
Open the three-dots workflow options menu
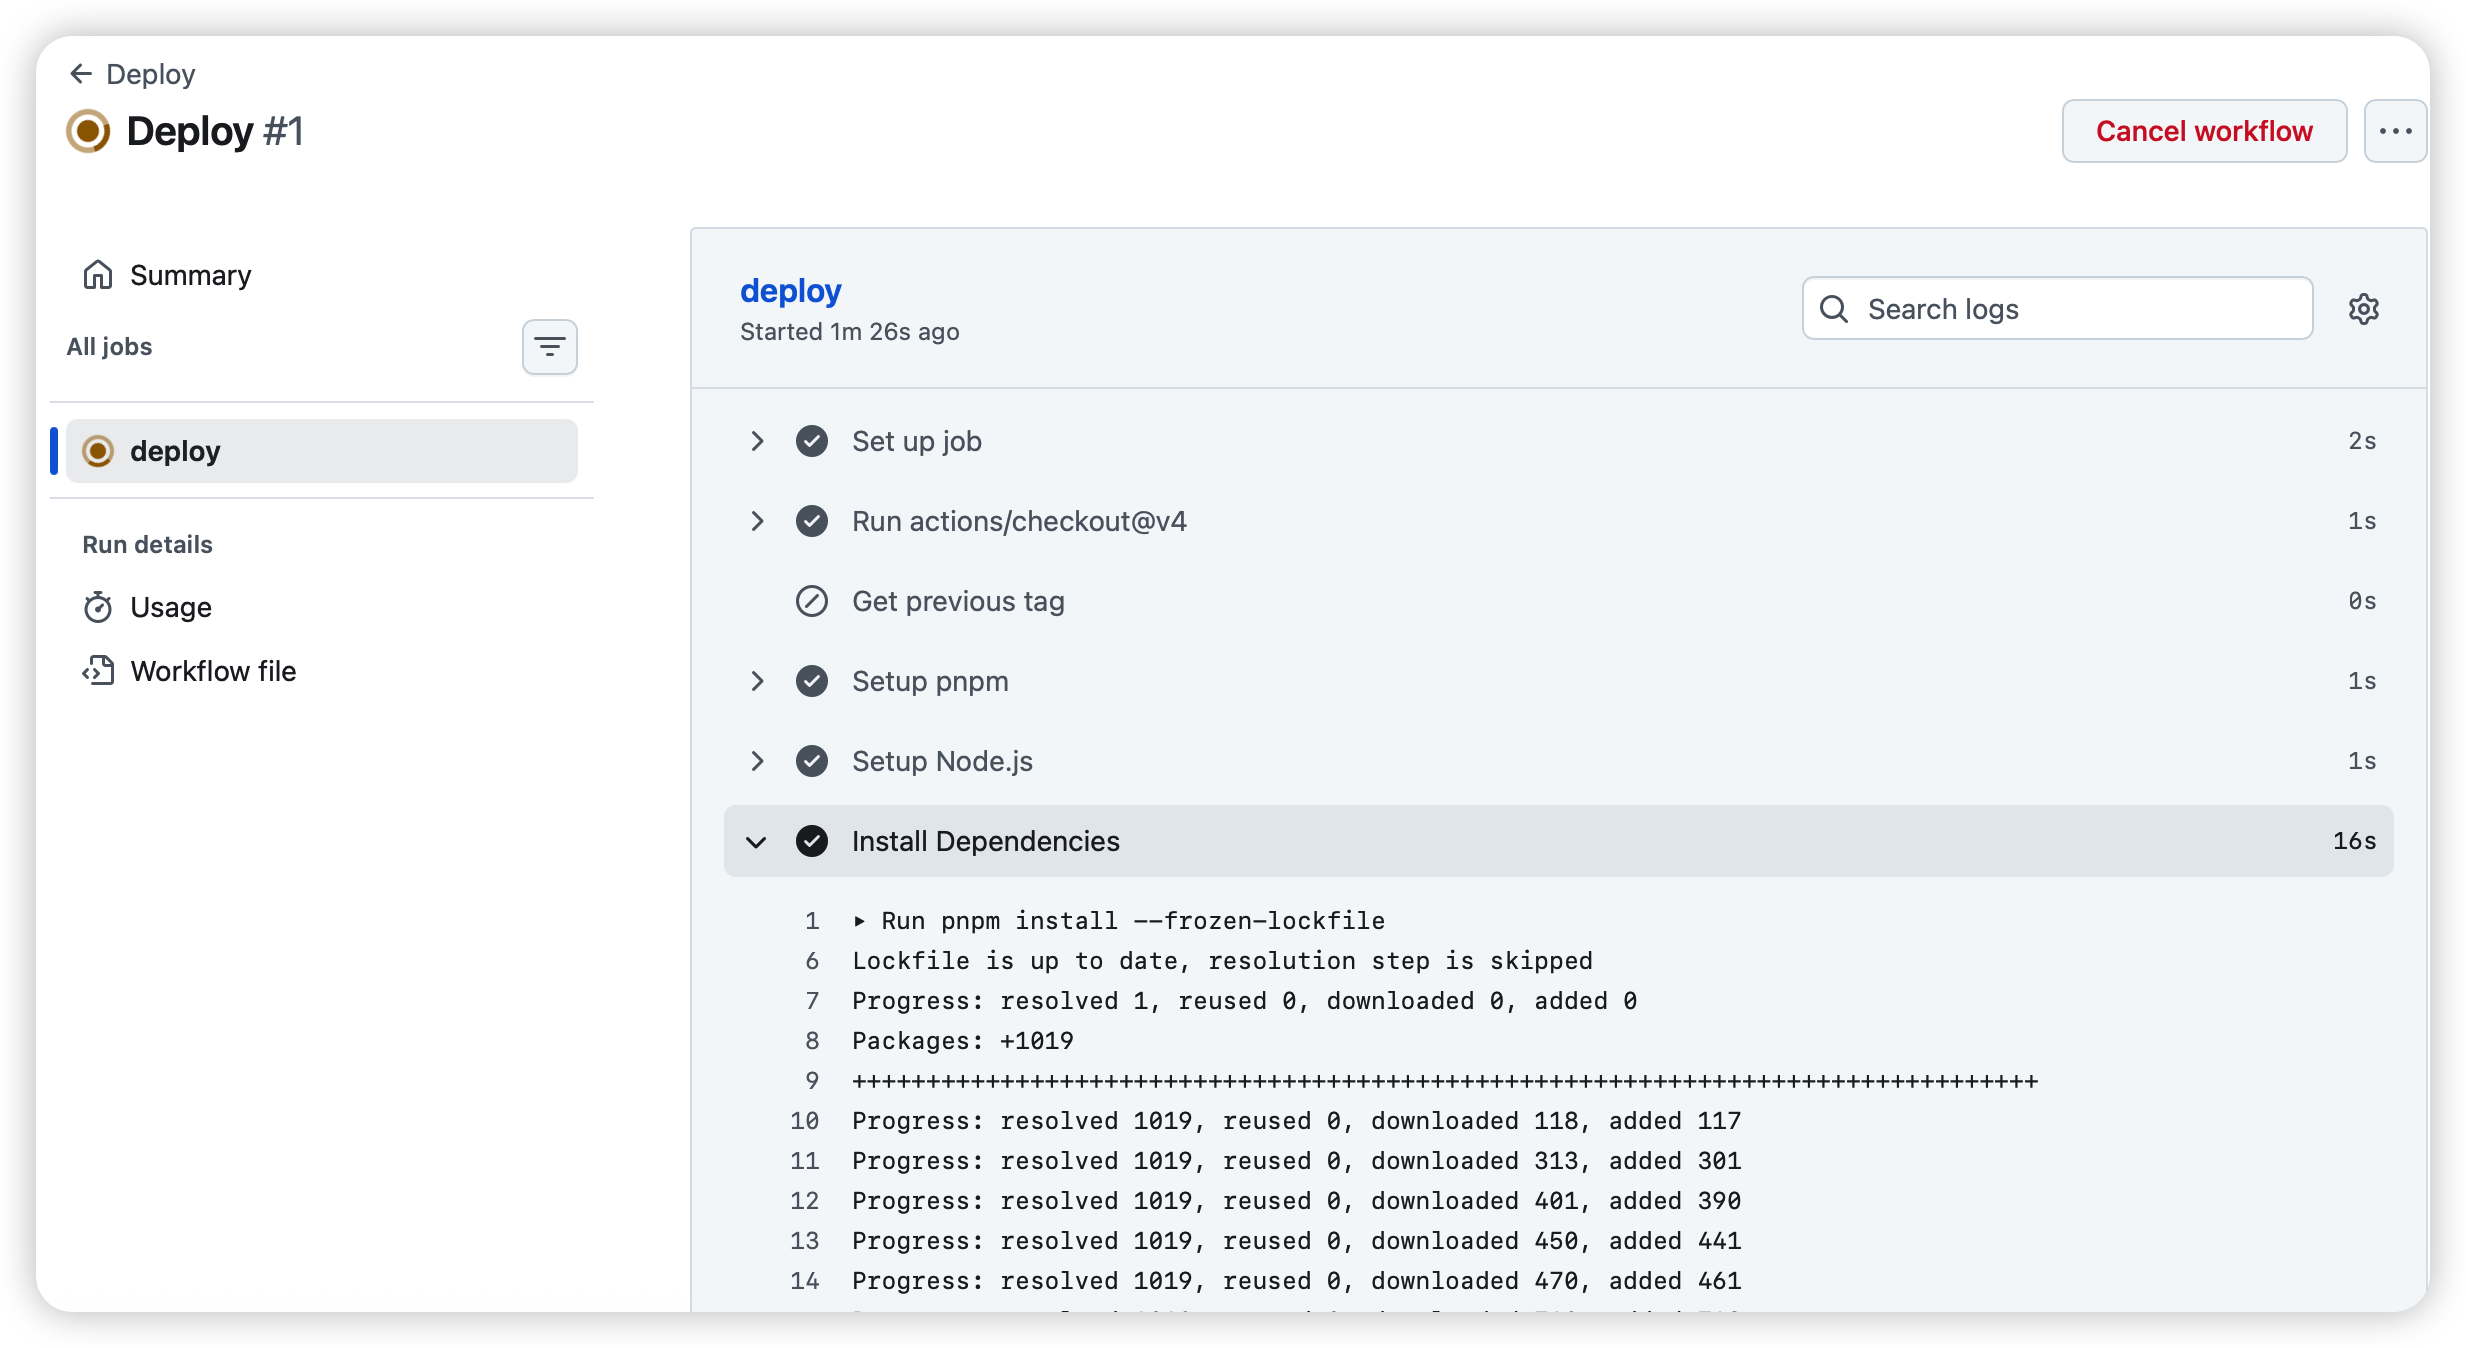(x=2395, y=131)
